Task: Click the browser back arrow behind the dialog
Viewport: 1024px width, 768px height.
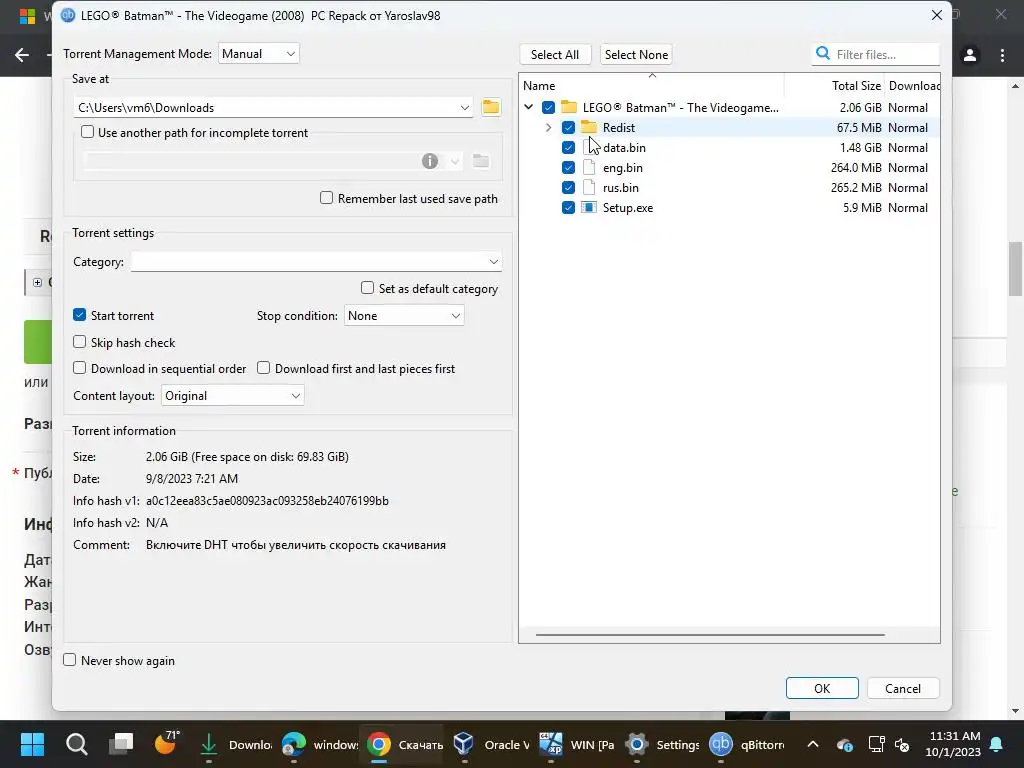Action: click(22, 55)
